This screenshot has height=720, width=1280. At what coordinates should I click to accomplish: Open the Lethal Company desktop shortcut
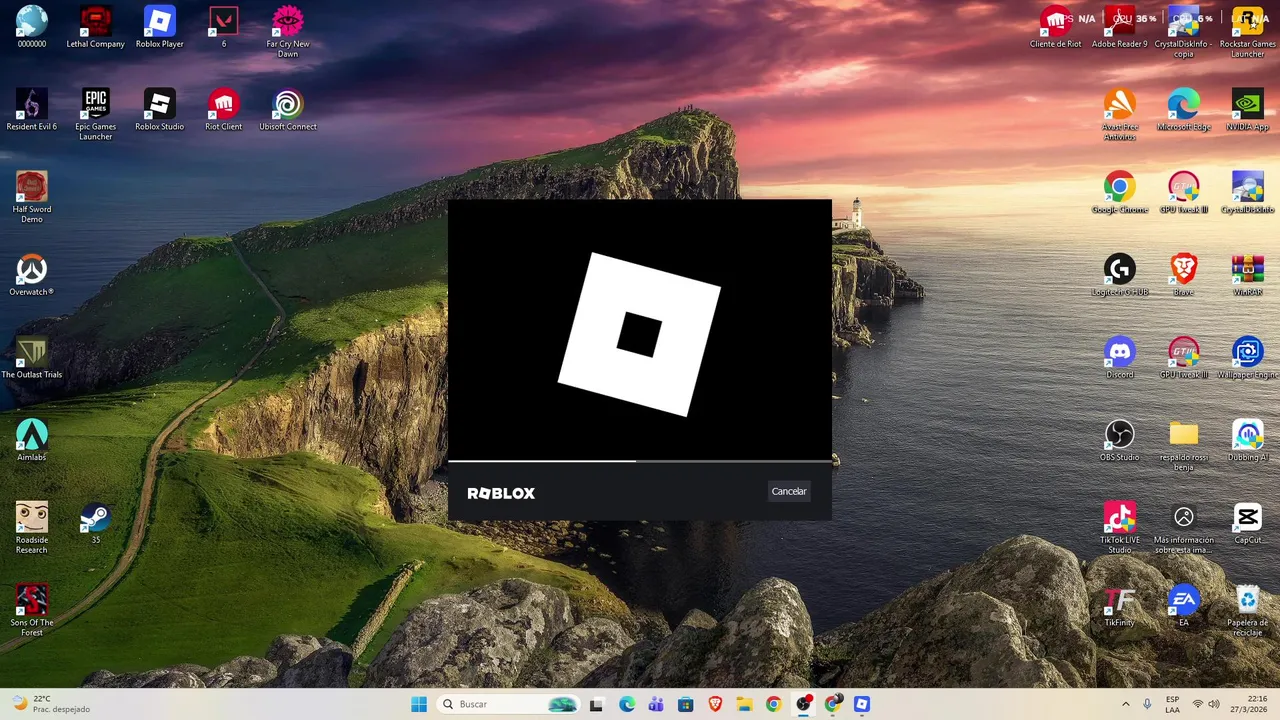coord(96,27)
